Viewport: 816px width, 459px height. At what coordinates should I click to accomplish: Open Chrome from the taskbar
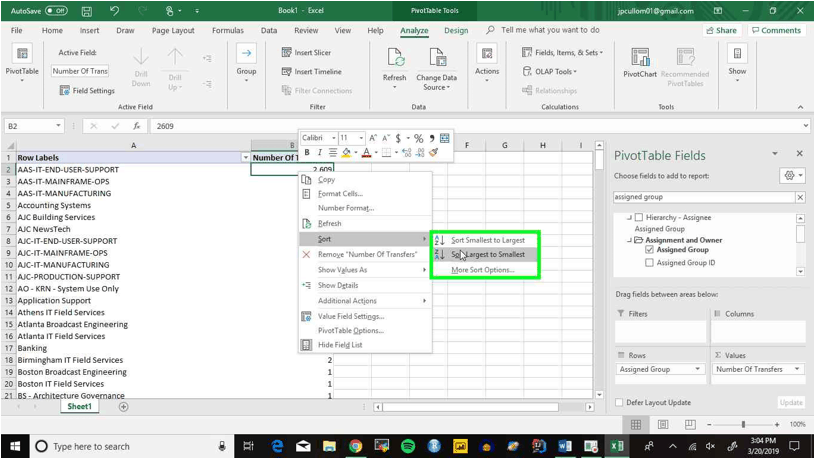pos(355,446)
